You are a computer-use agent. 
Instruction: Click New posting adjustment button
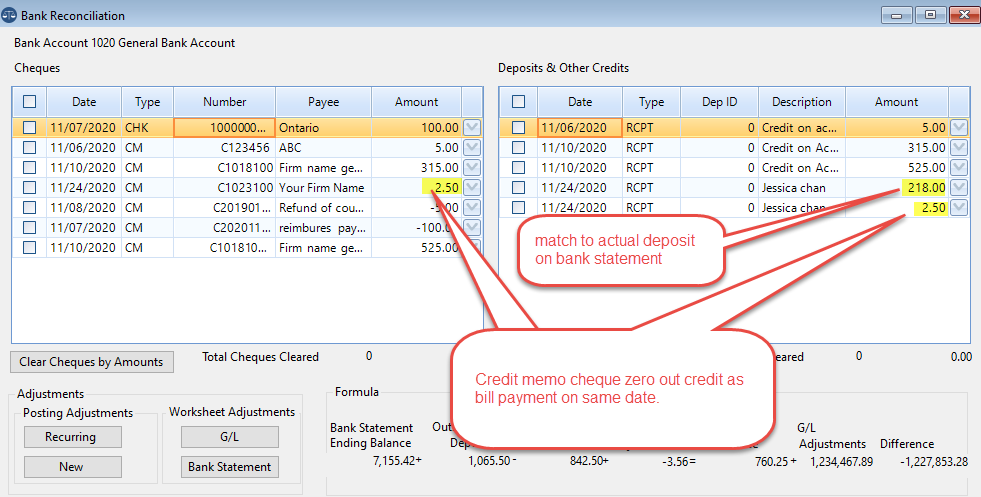coord(73,467)
